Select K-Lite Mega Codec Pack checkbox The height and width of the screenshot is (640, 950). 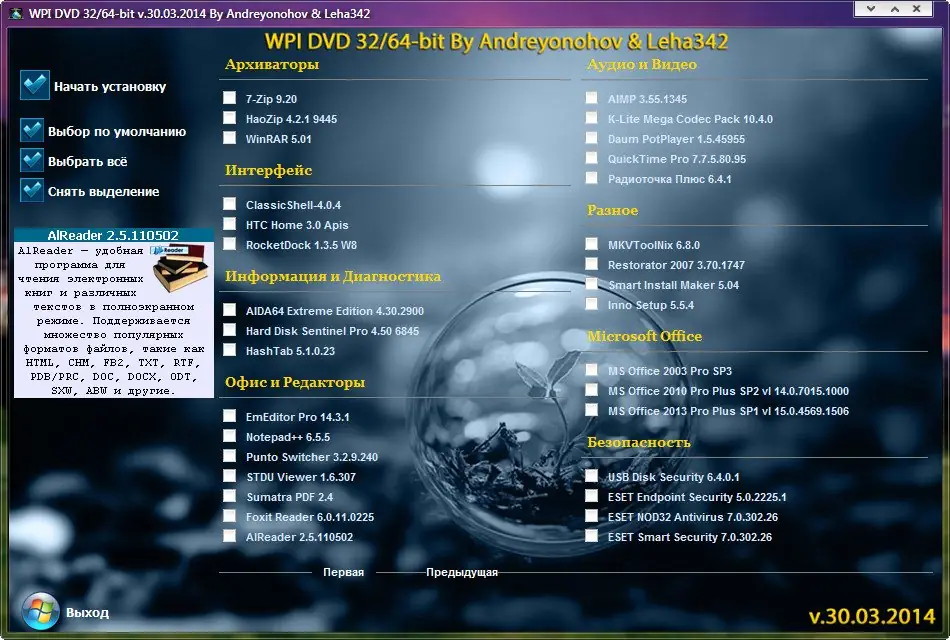pyautogui.click(x=592, y=118)
